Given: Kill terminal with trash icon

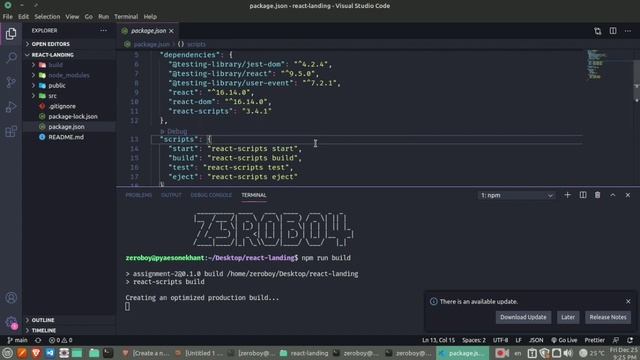Looking at the screenshot, I should [598, 195].
